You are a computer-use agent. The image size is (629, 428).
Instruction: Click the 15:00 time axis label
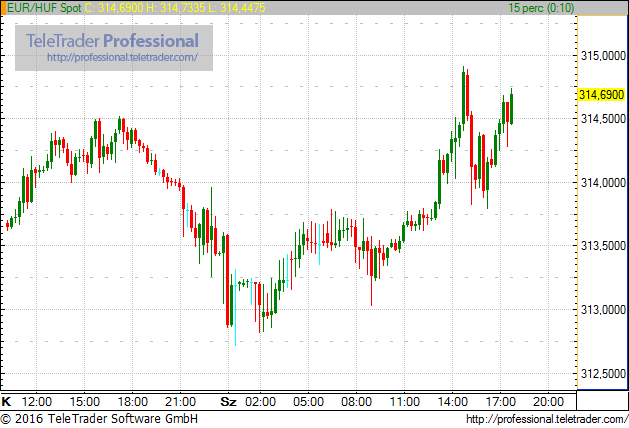(85, 402)
